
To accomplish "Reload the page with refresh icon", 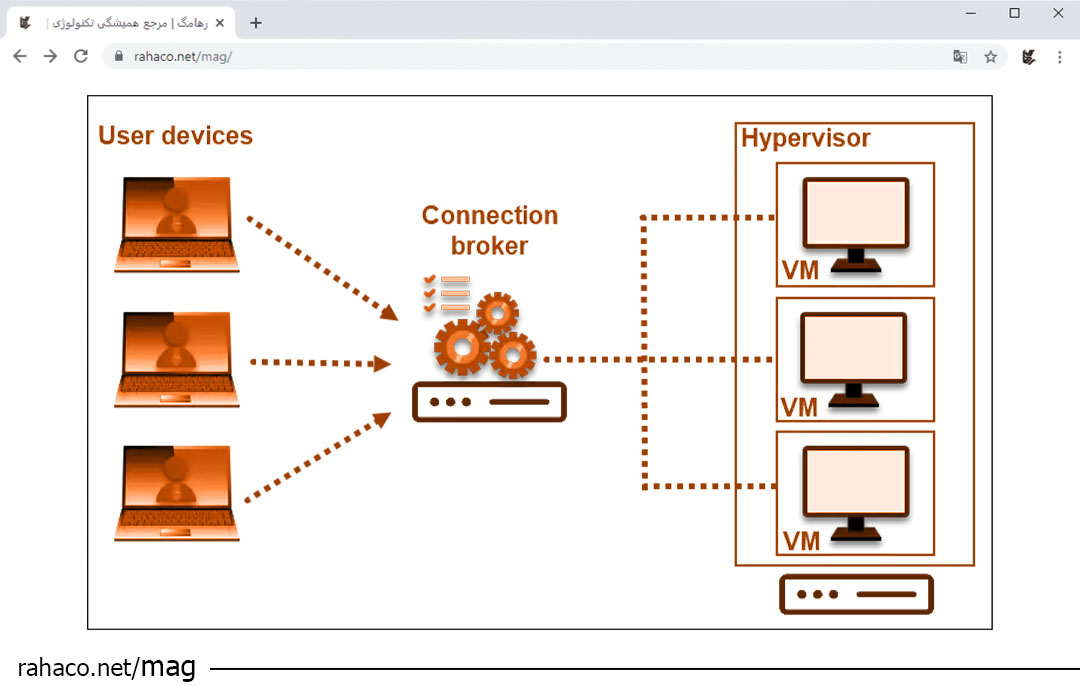I will (x=81, y=57).
